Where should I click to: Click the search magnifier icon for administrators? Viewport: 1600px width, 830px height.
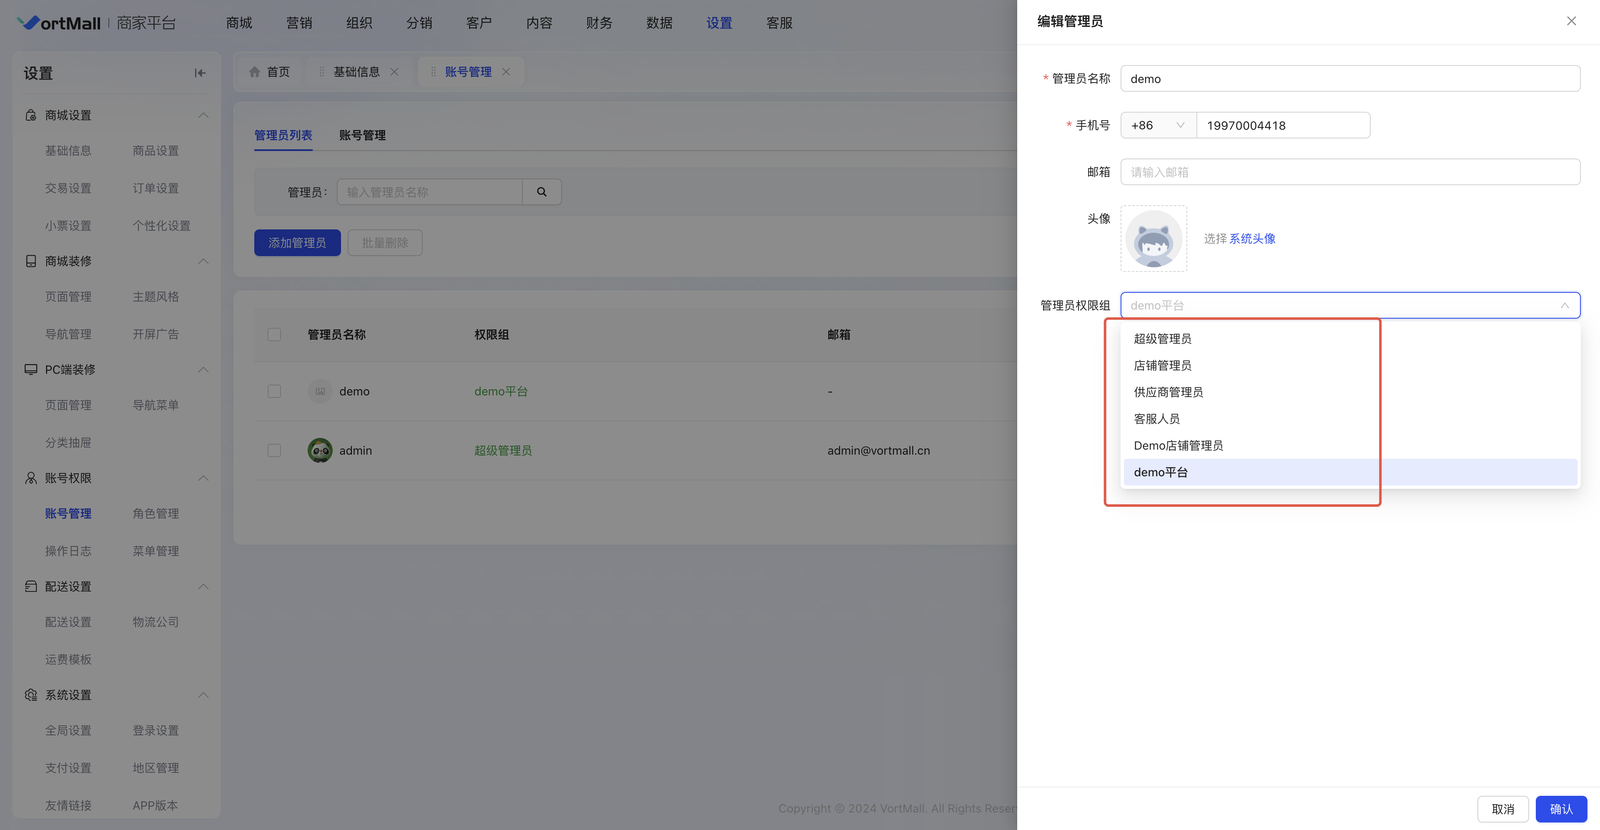541,192
